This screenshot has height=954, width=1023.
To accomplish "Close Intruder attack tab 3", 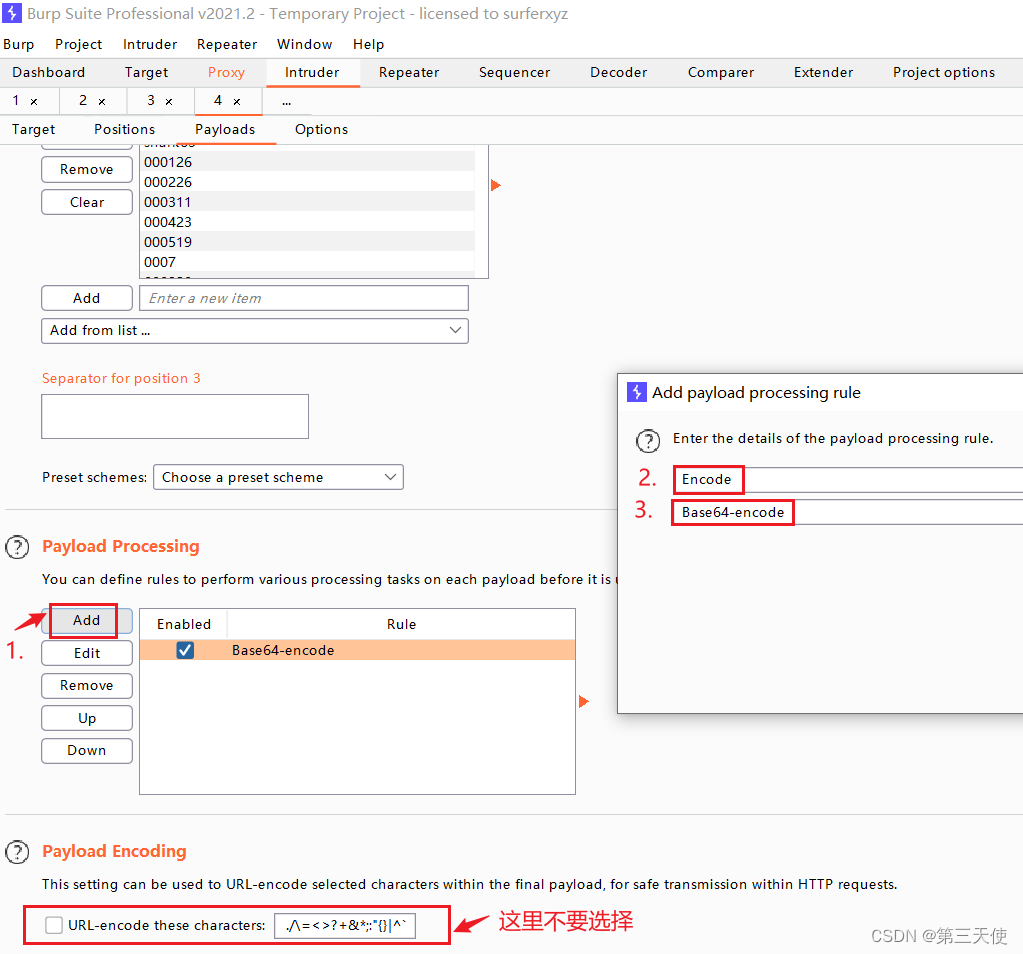I will click(169, 102).
